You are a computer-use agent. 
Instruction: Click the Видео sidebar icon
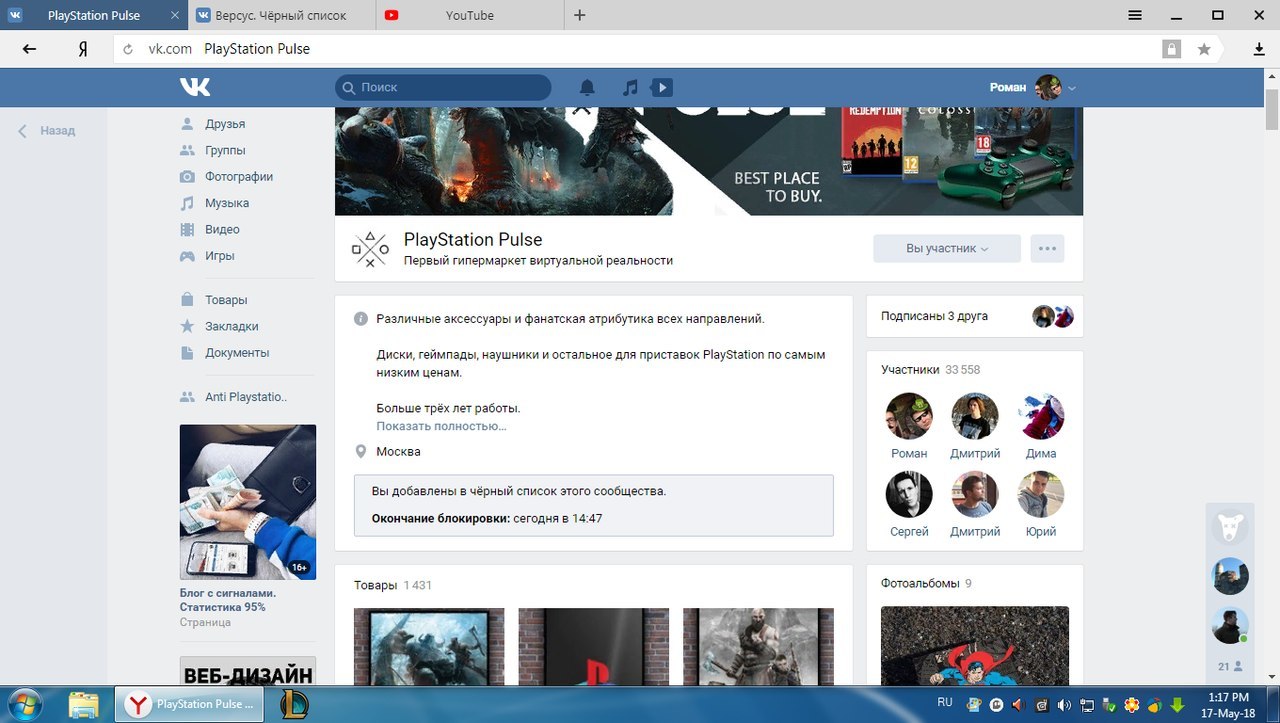click(187, 229)
